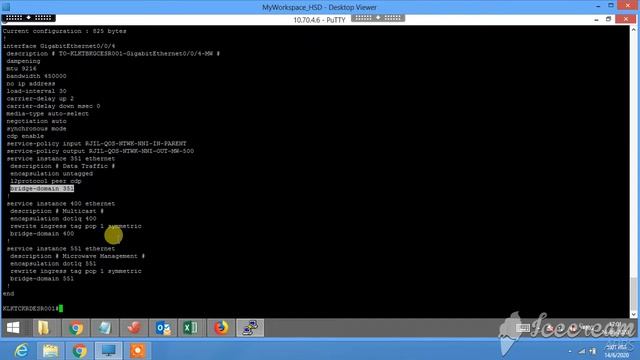Select the PuTTY icon in remote taskbar
The height and width of the screenshot is (360, 640).
[250, 328]
